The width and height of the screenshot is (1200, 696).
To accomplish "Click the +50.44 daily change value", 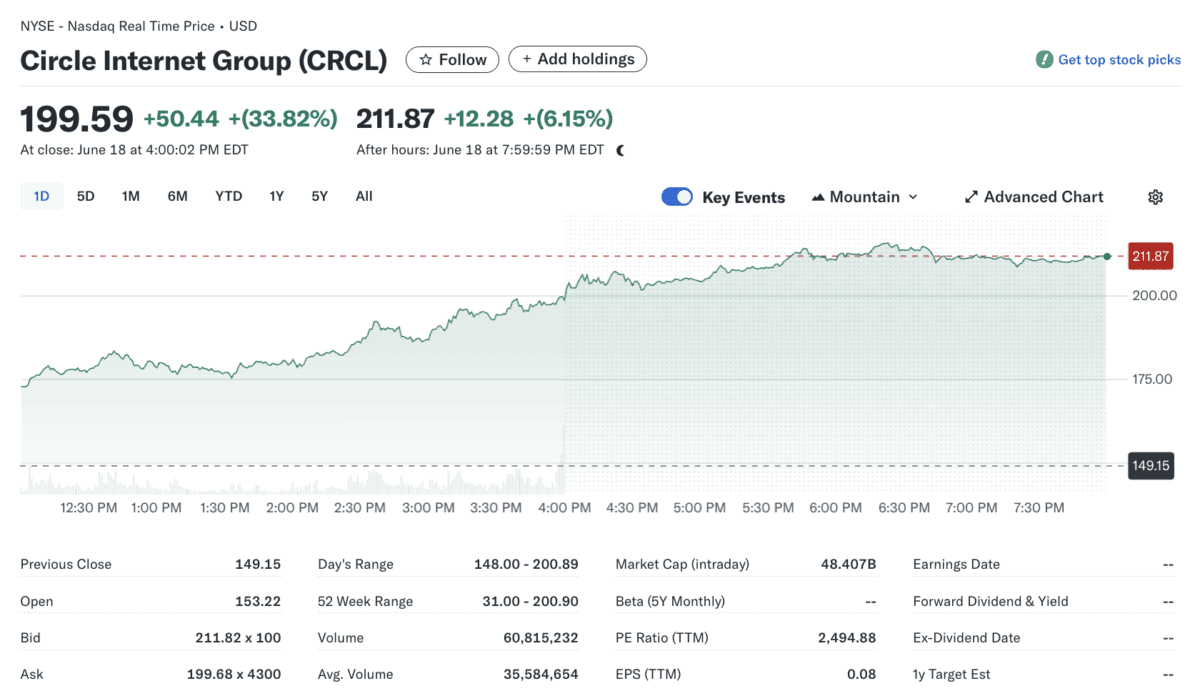I will [x=181, y=119].
